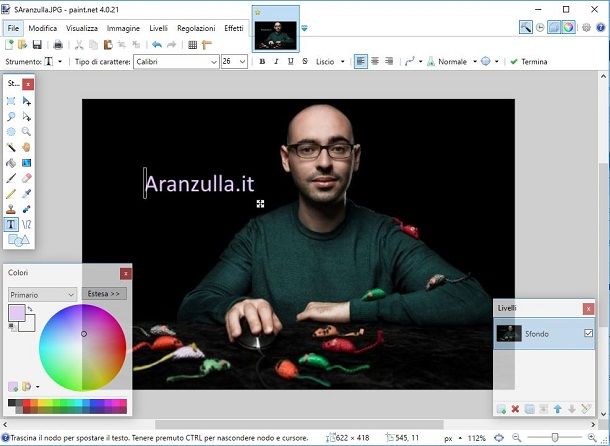
Task: Open the Strumento tool chooser arrow
Action: coord(60,61)
